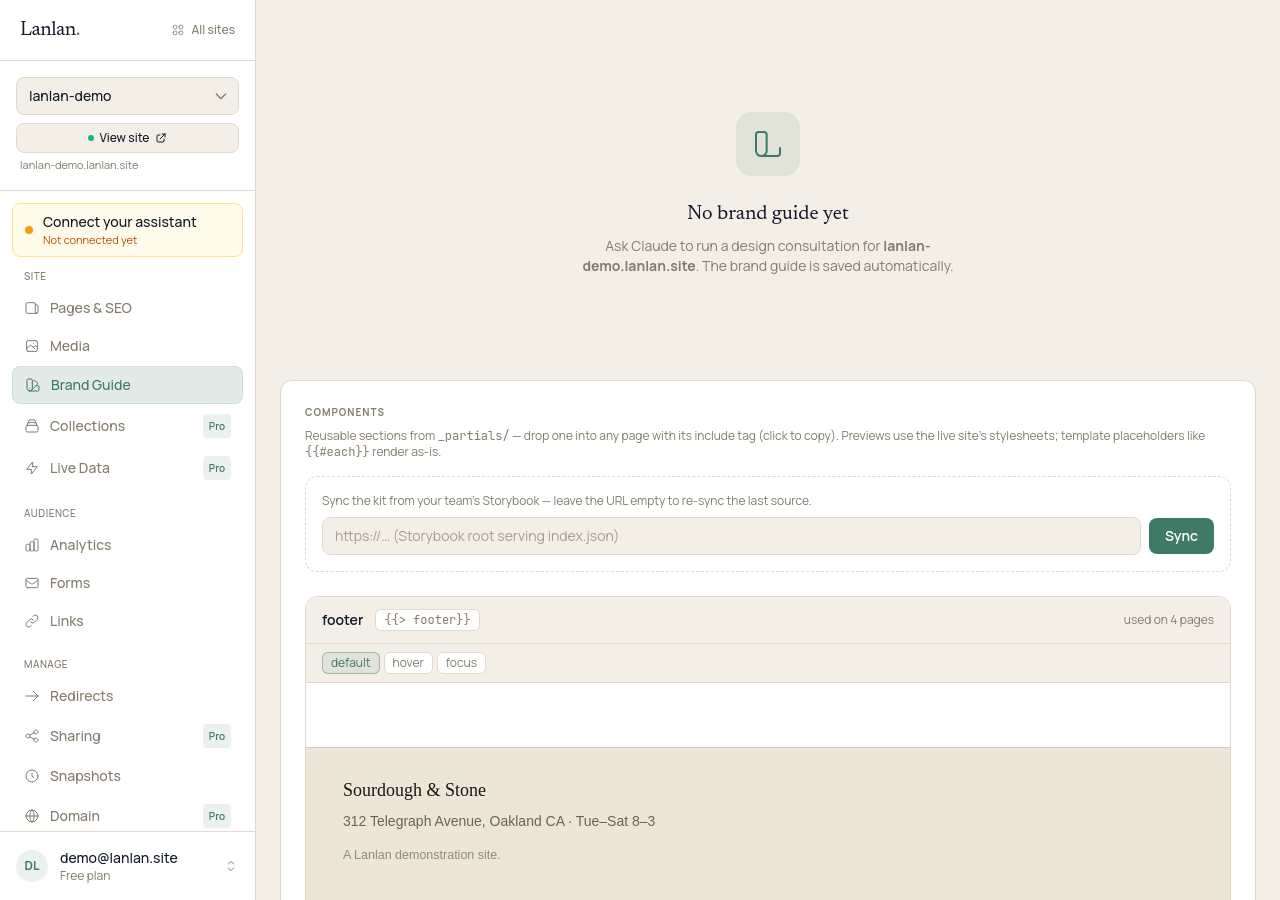Copy the {{> footer}} include tag
This screenshot has height=900, width=1280.
click(427, 620)
